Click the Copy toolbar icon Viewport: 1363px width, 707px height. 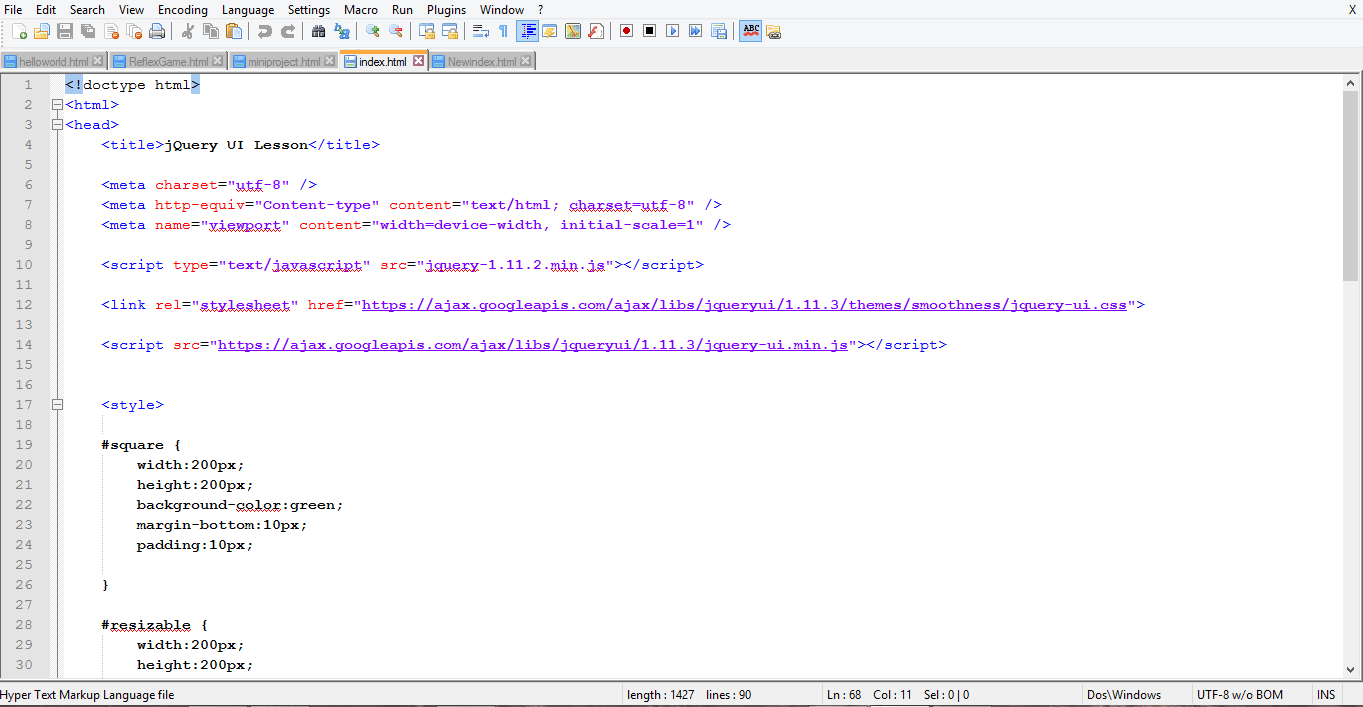point(210,31)
